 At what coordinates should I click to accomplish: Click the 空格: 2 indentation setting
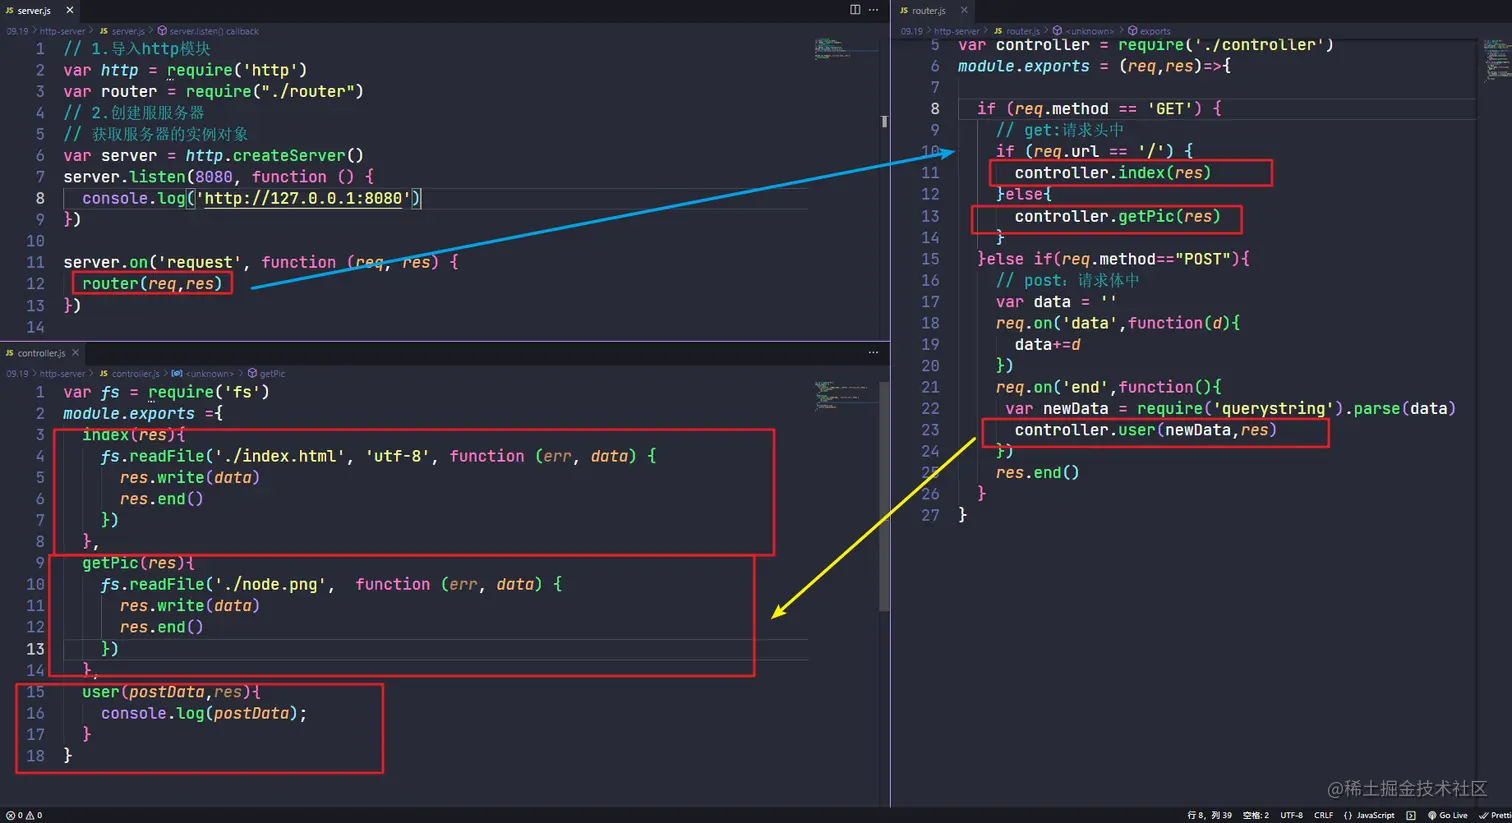(1255, 815)
